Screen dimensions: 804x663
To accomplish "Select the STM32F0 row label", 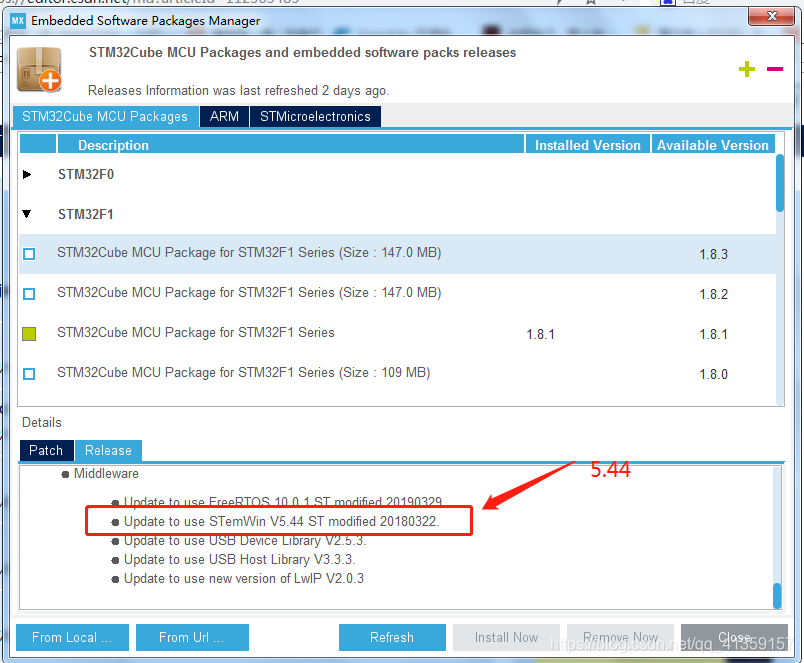I will tap(86, 174).
